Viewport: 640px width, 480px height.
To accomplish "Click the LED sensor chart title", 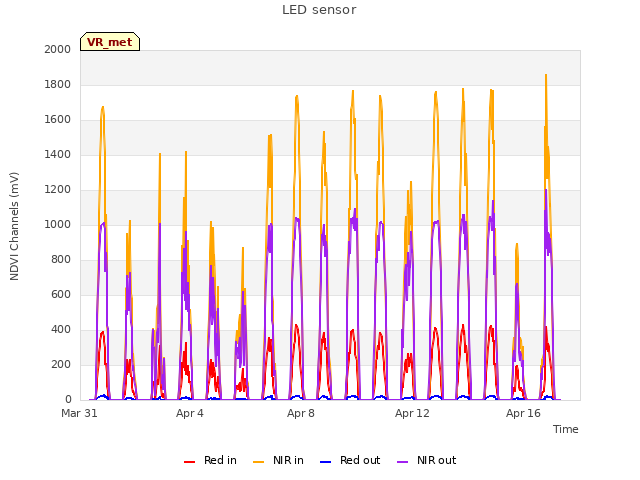I will (319, 10).
